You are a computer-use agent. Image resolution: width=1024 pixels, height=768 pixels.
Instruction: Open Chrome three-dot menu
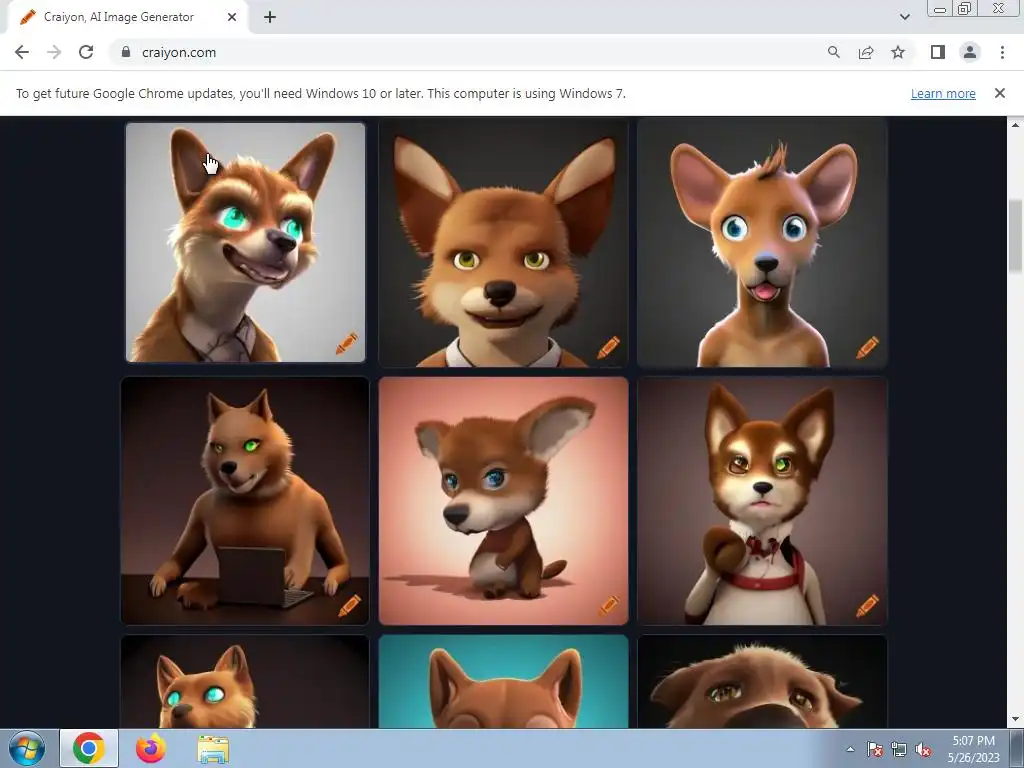click(x=1002, y=52)
